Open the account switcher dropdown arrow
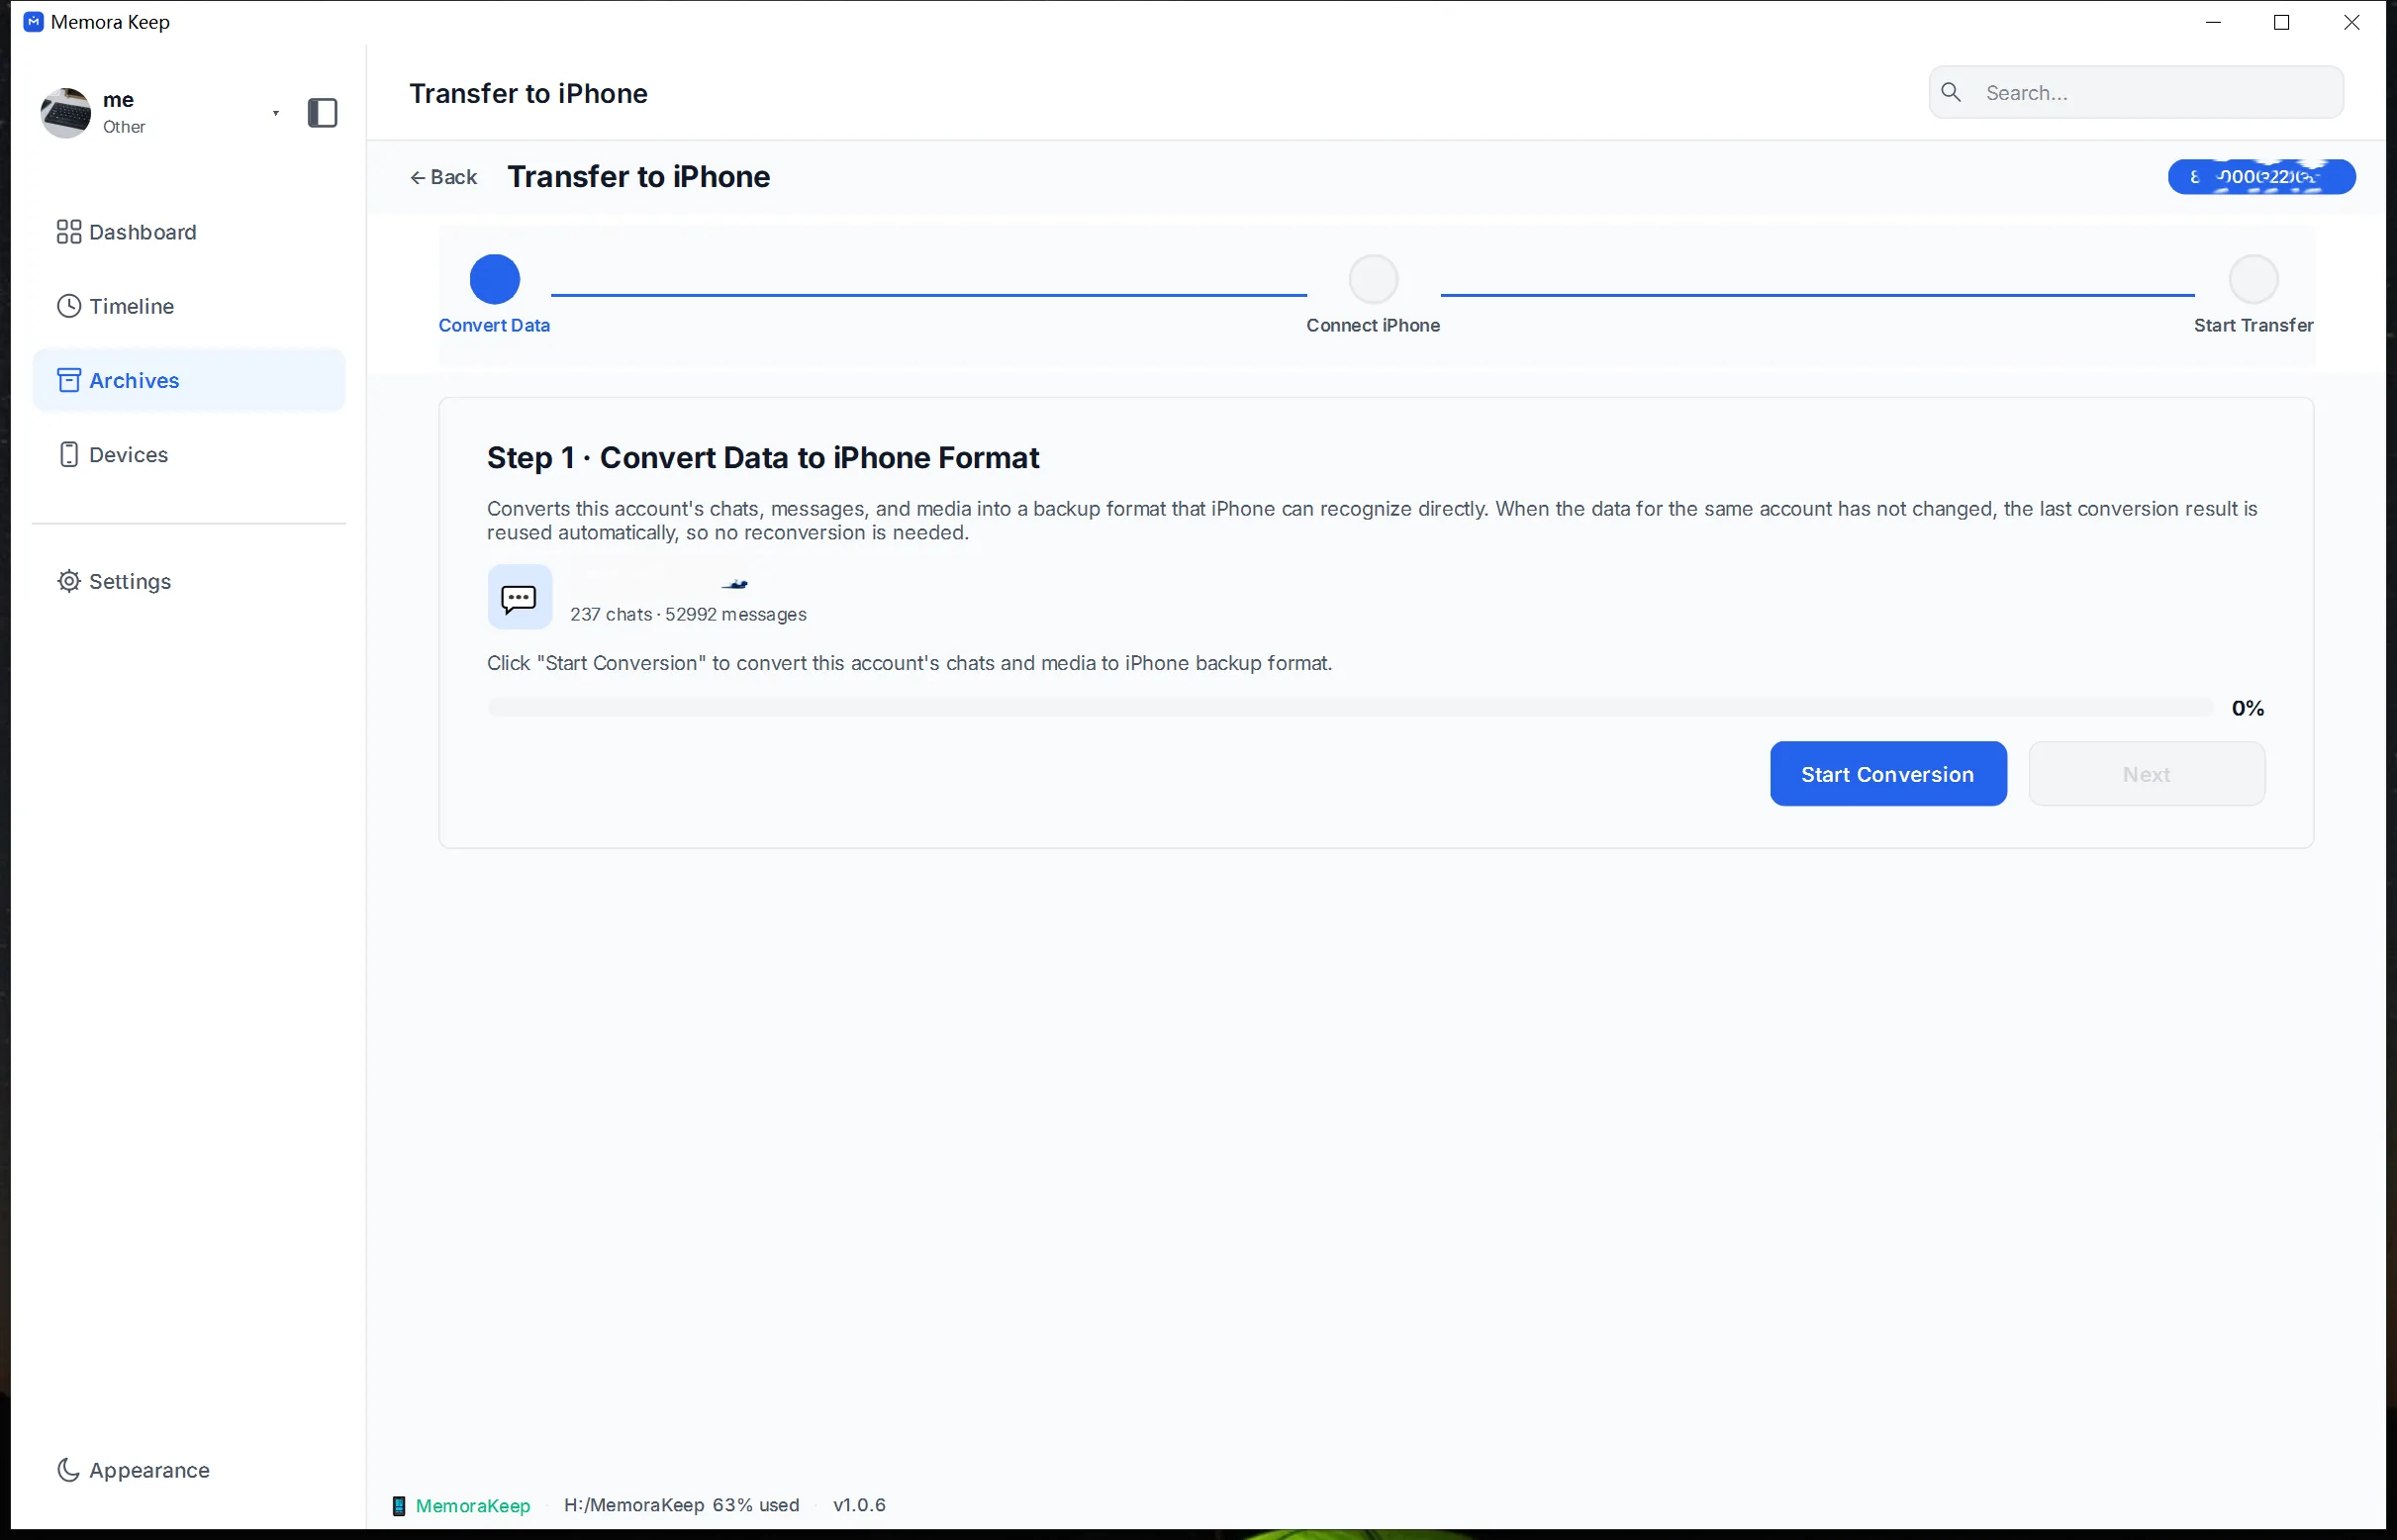This screenshot has width=2397, height=1540. [x=276, y=113]
